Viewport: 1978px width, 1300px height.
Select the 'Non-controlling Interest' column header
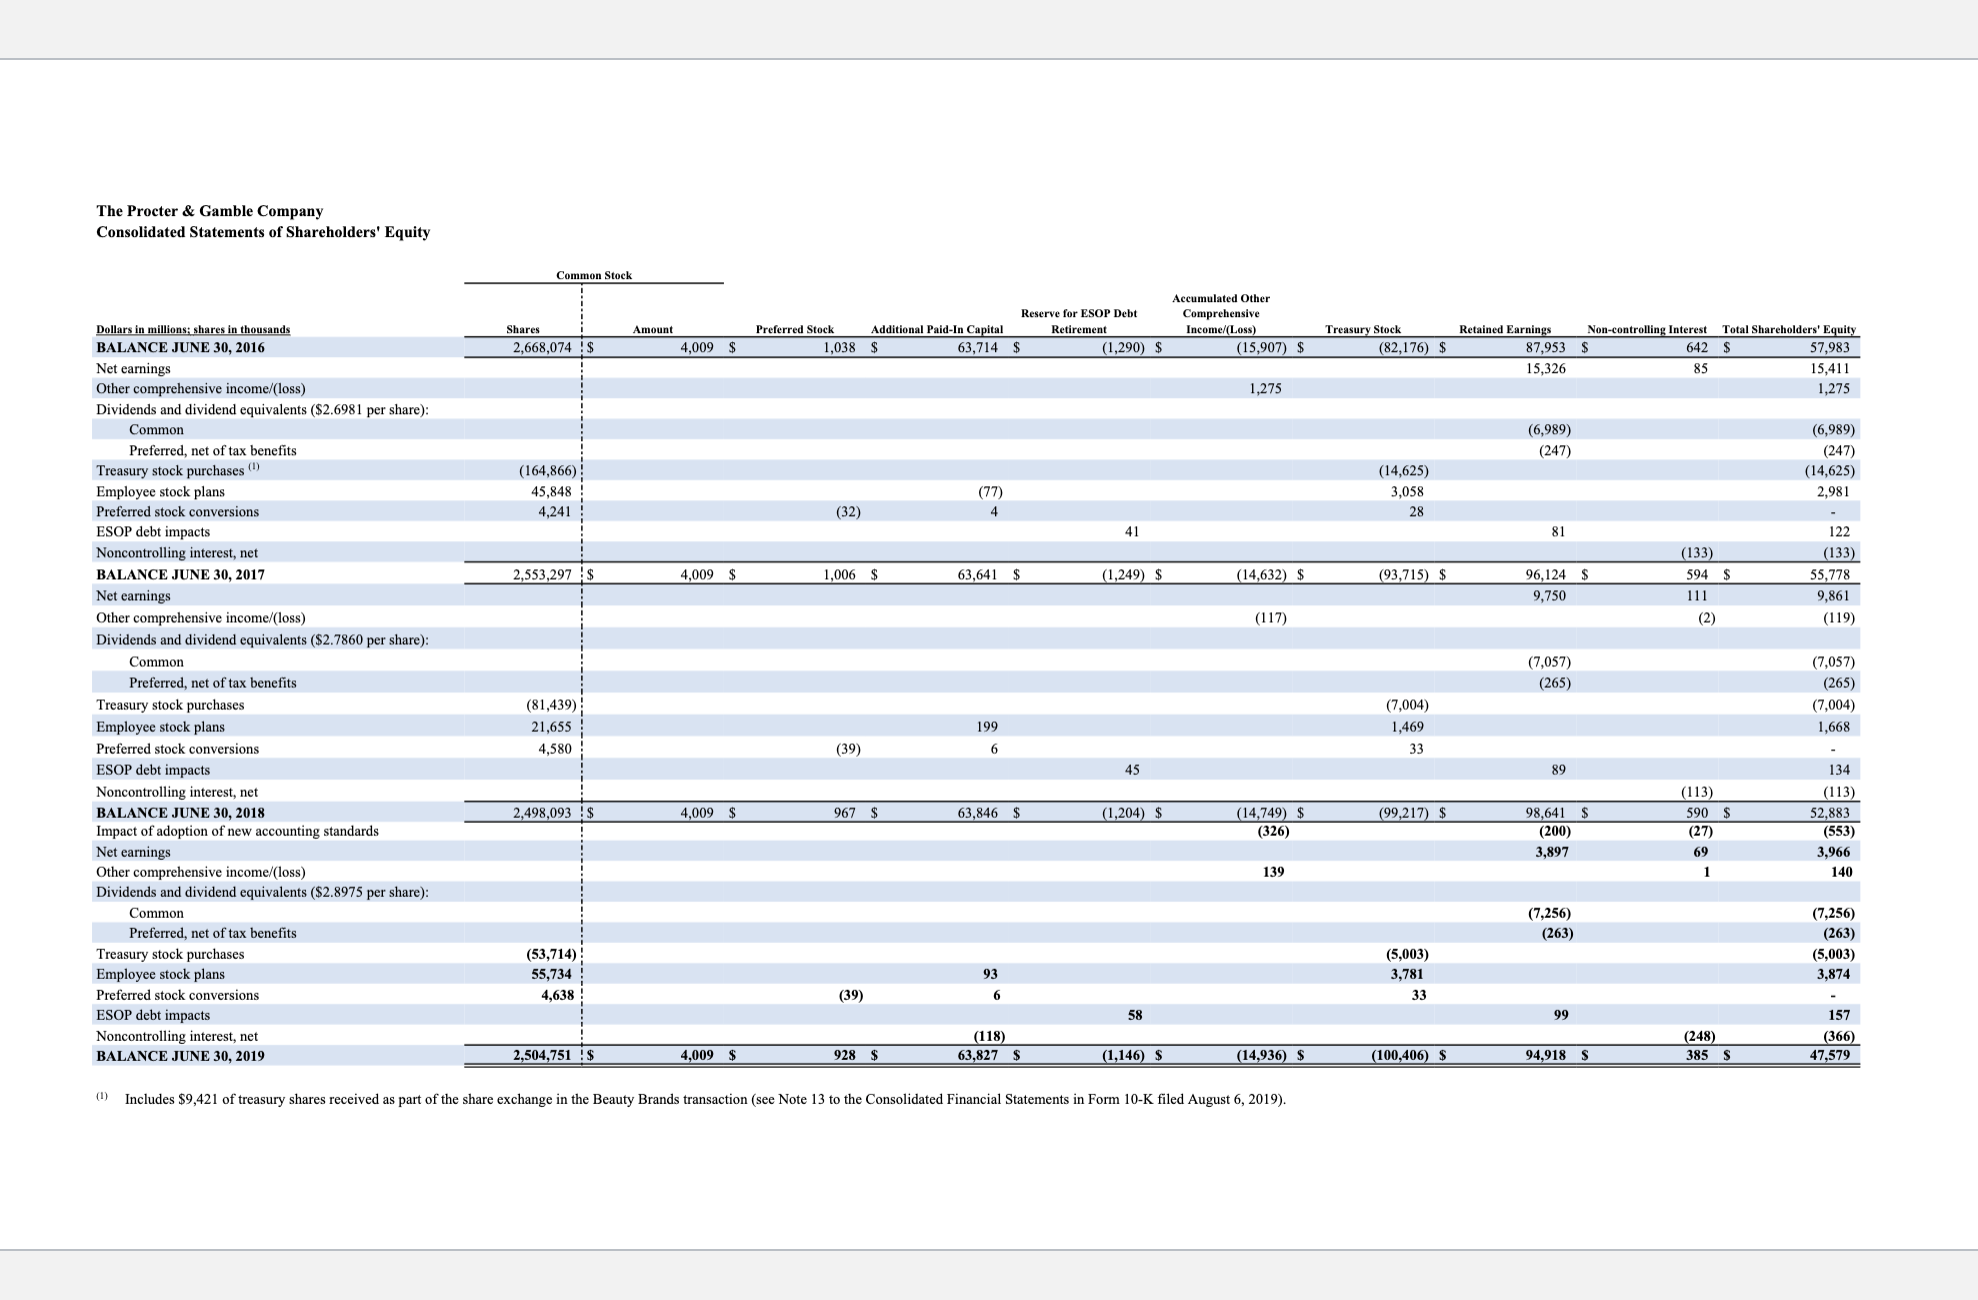1646,329
